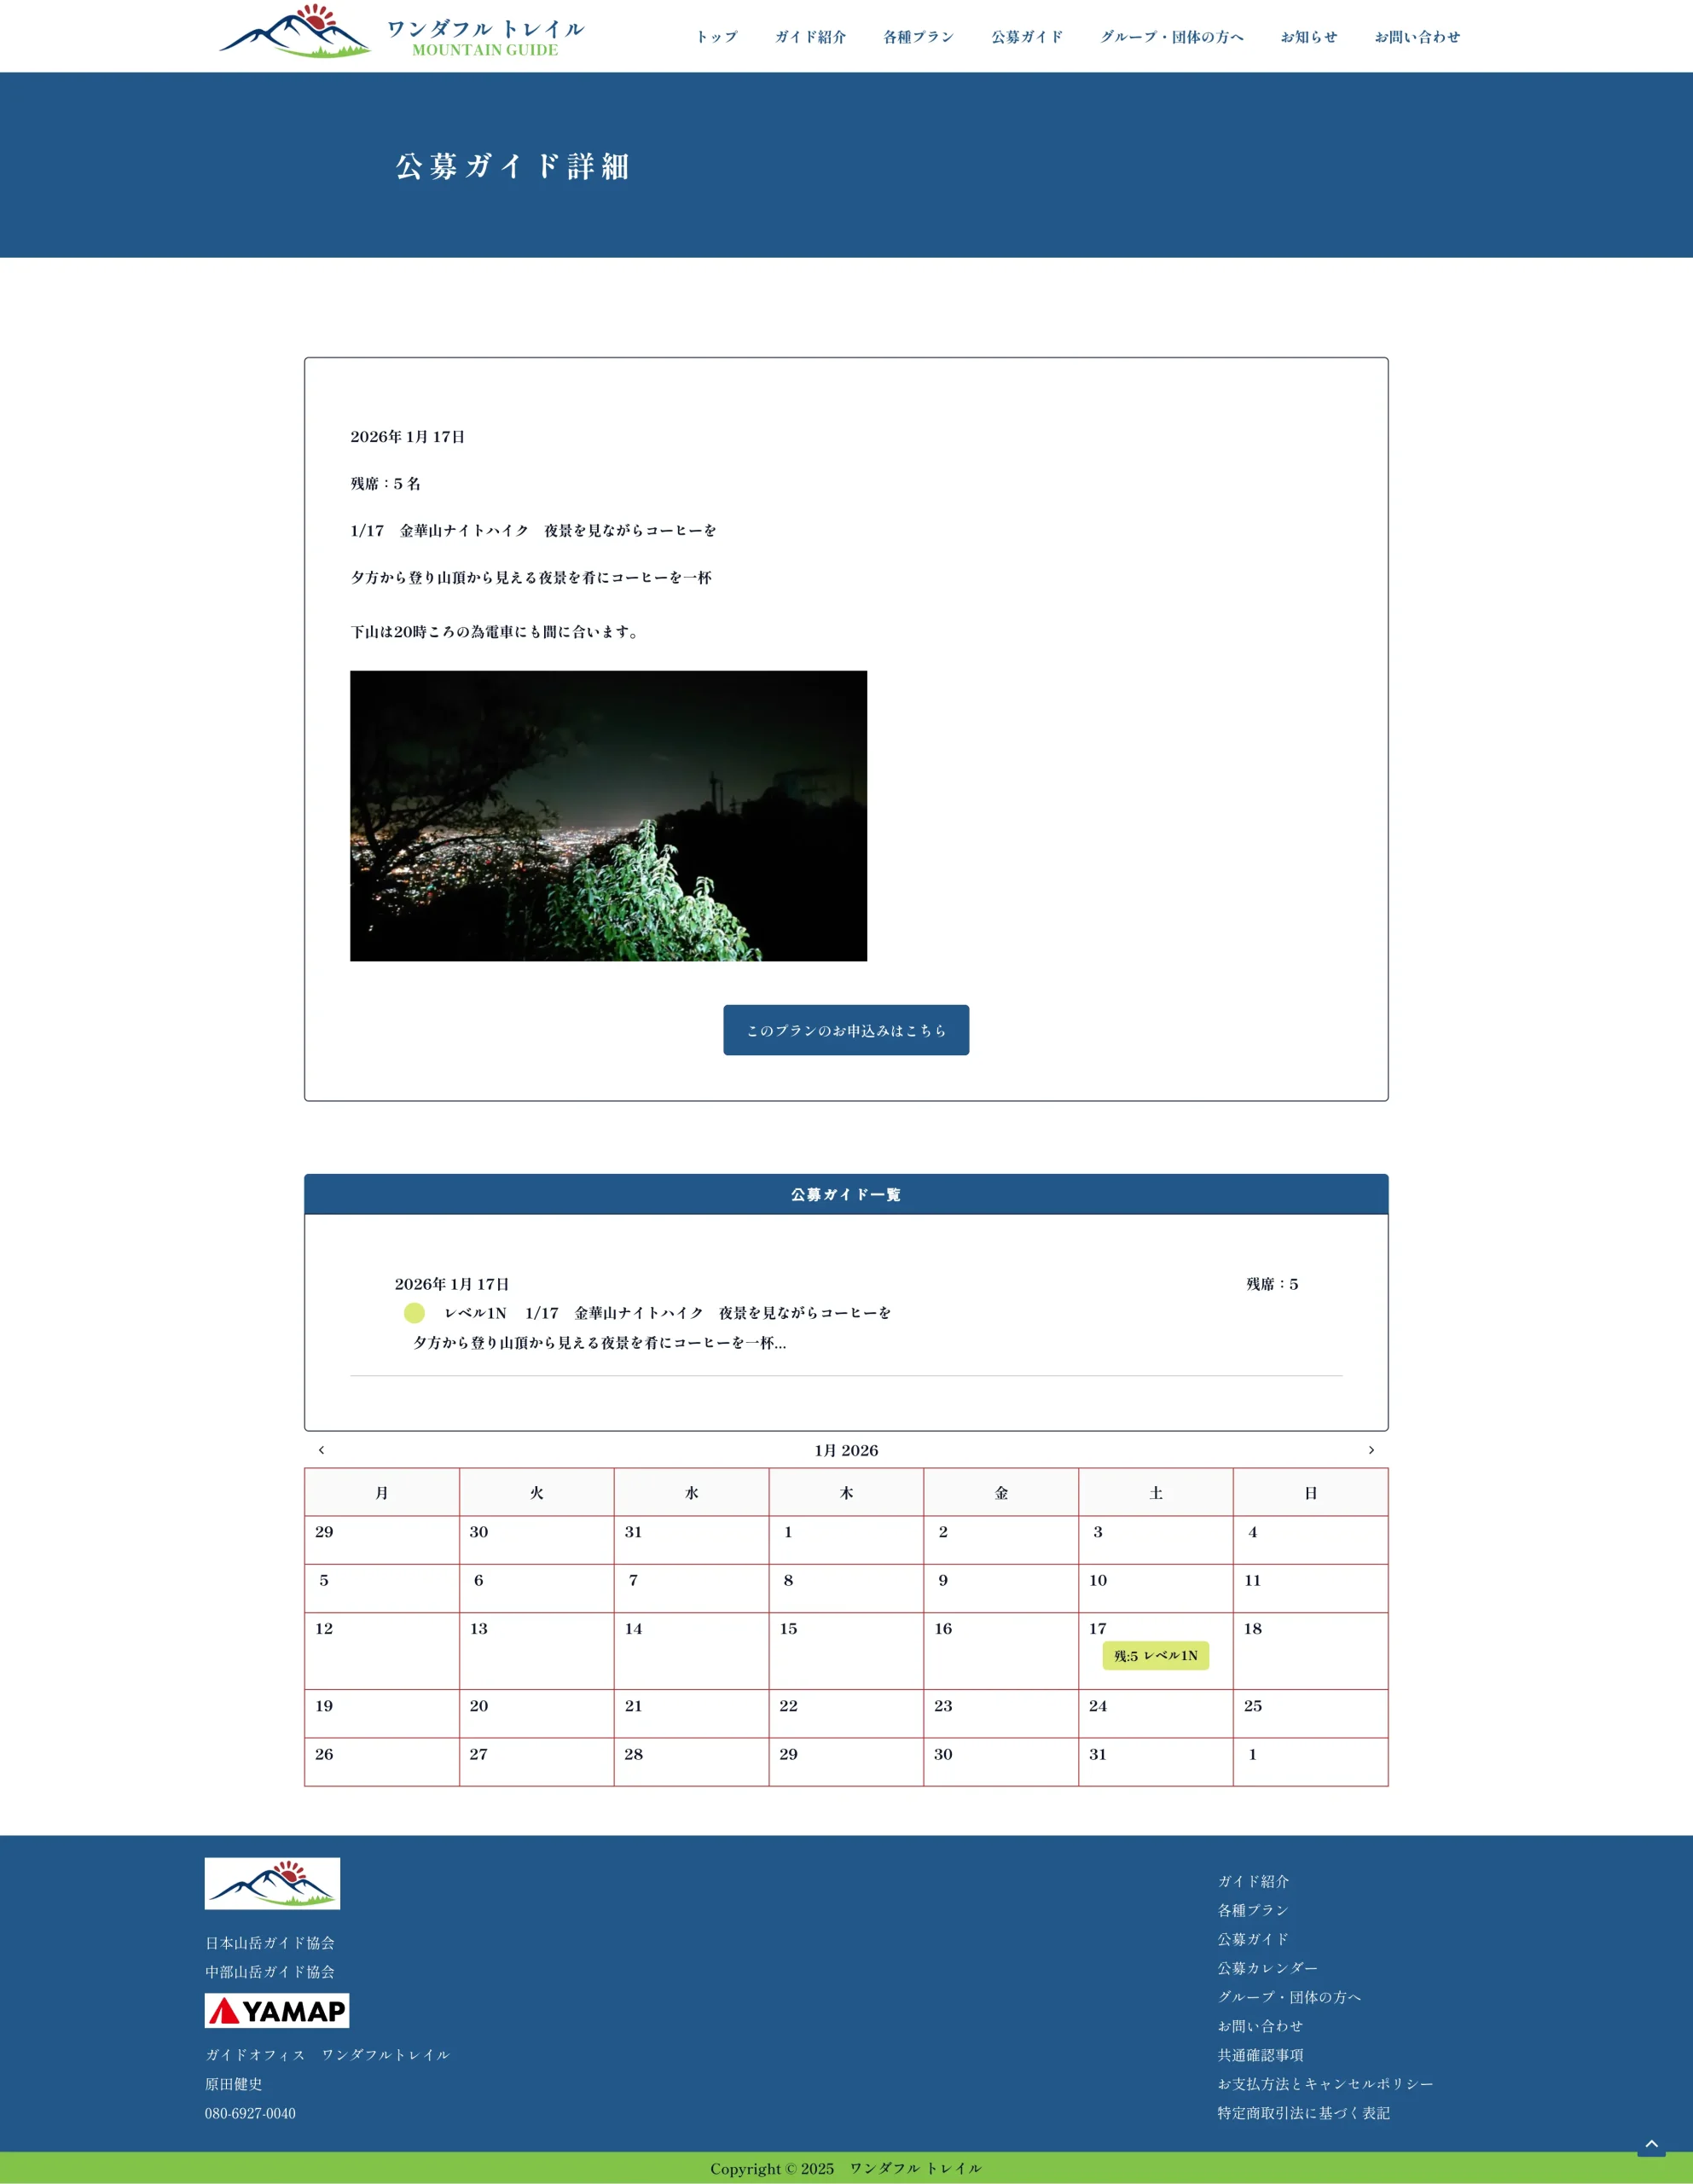Click footer link 公募カレンダー
This screenshot has height=2184, width=1693.
click(x=1267, y=1968)
